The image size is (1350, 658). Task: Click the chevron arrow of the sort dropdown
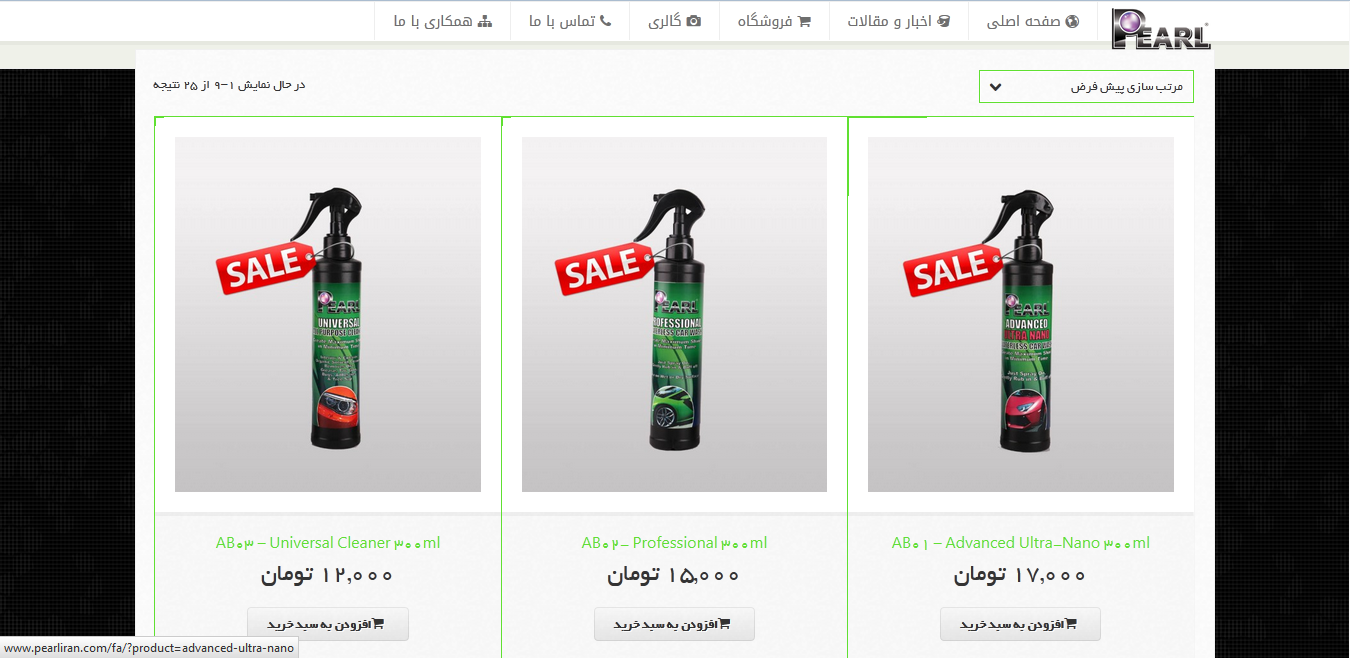(x=995, y=87)
